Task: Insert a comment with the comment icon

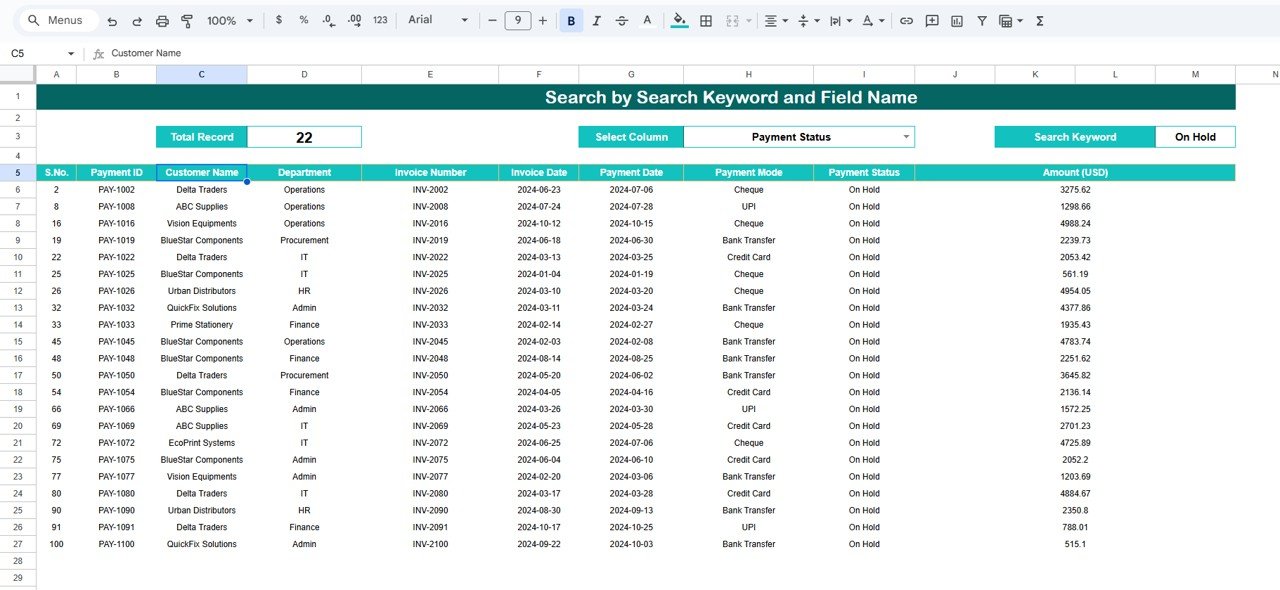Action: click(x=932, y=20)
